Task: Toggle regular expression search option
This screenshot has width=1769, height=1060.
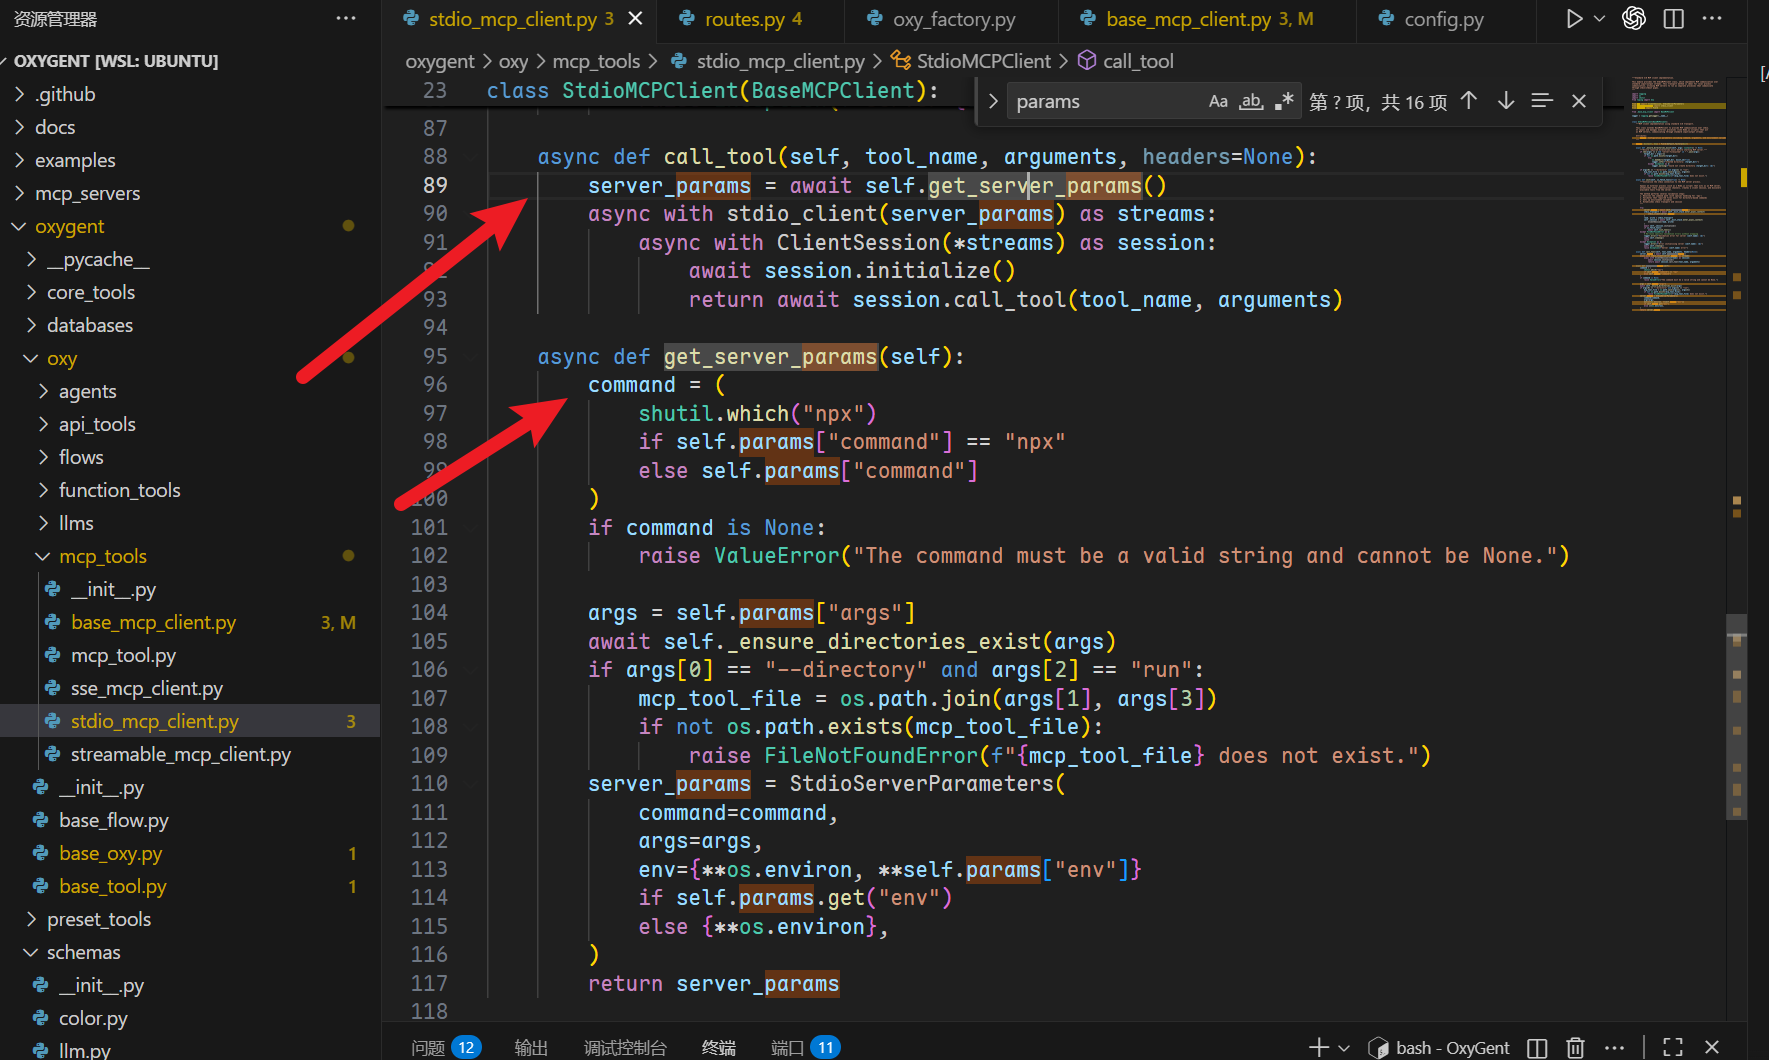Action: 1284,101
